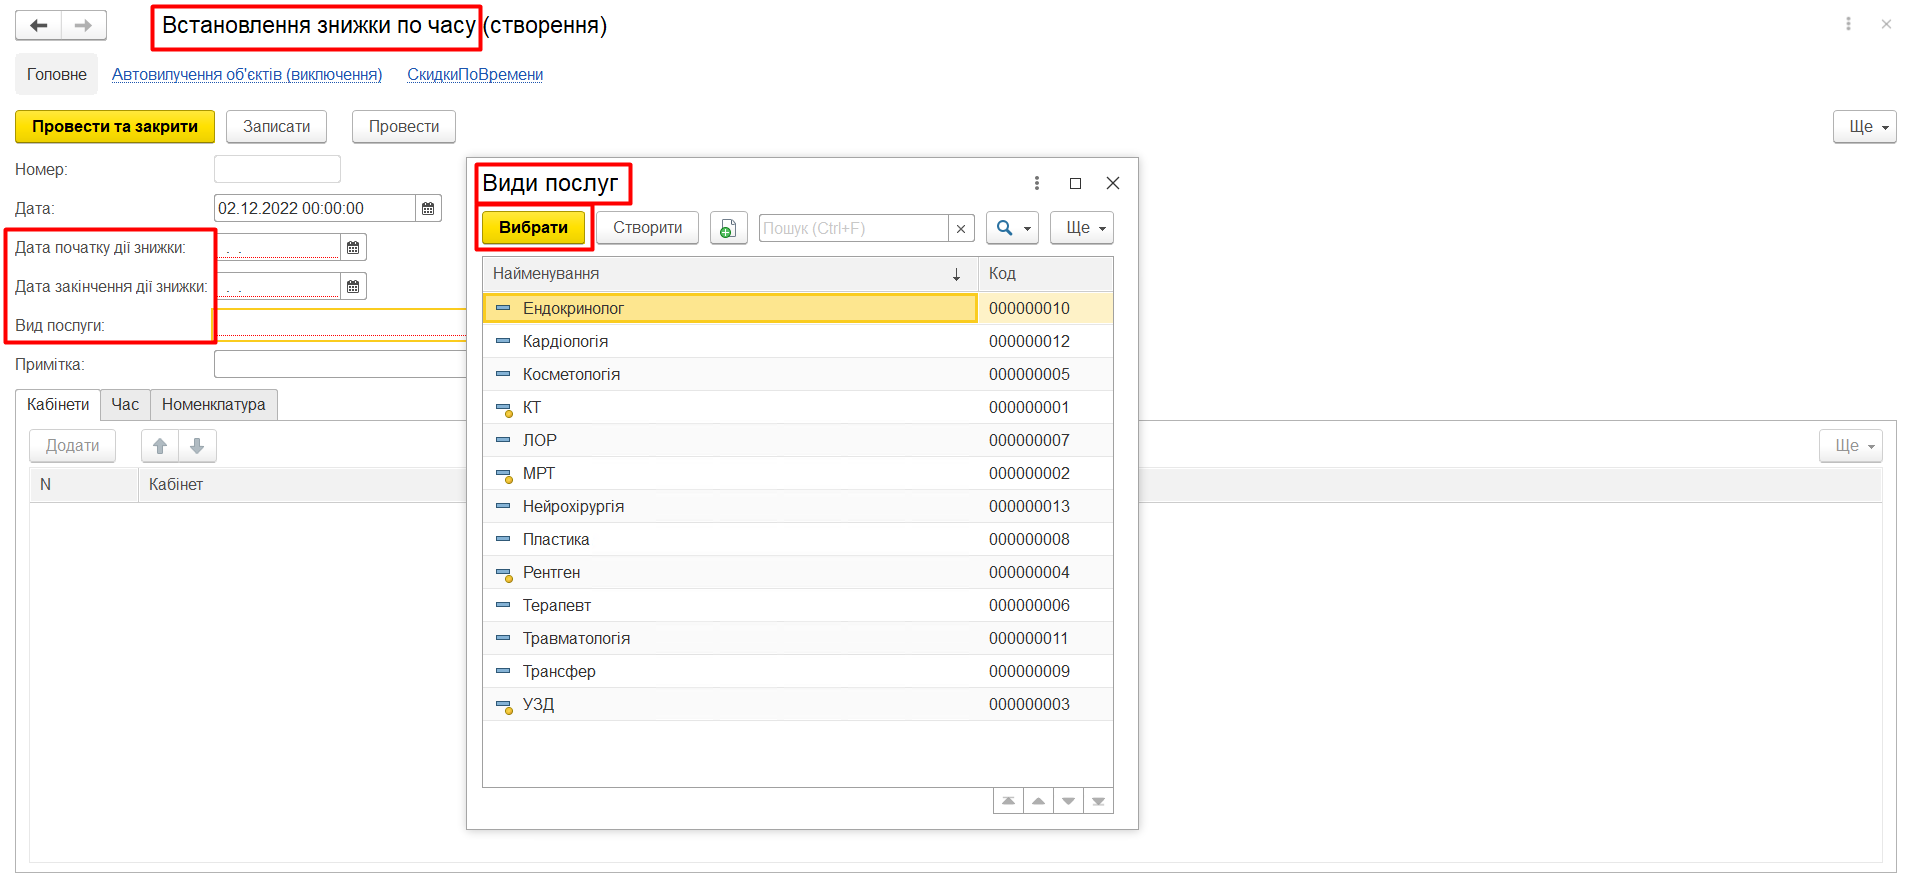This screenshot has width=1919, height=877.
Task: Click the forward navigation arrow
Action: pos(84,26)
